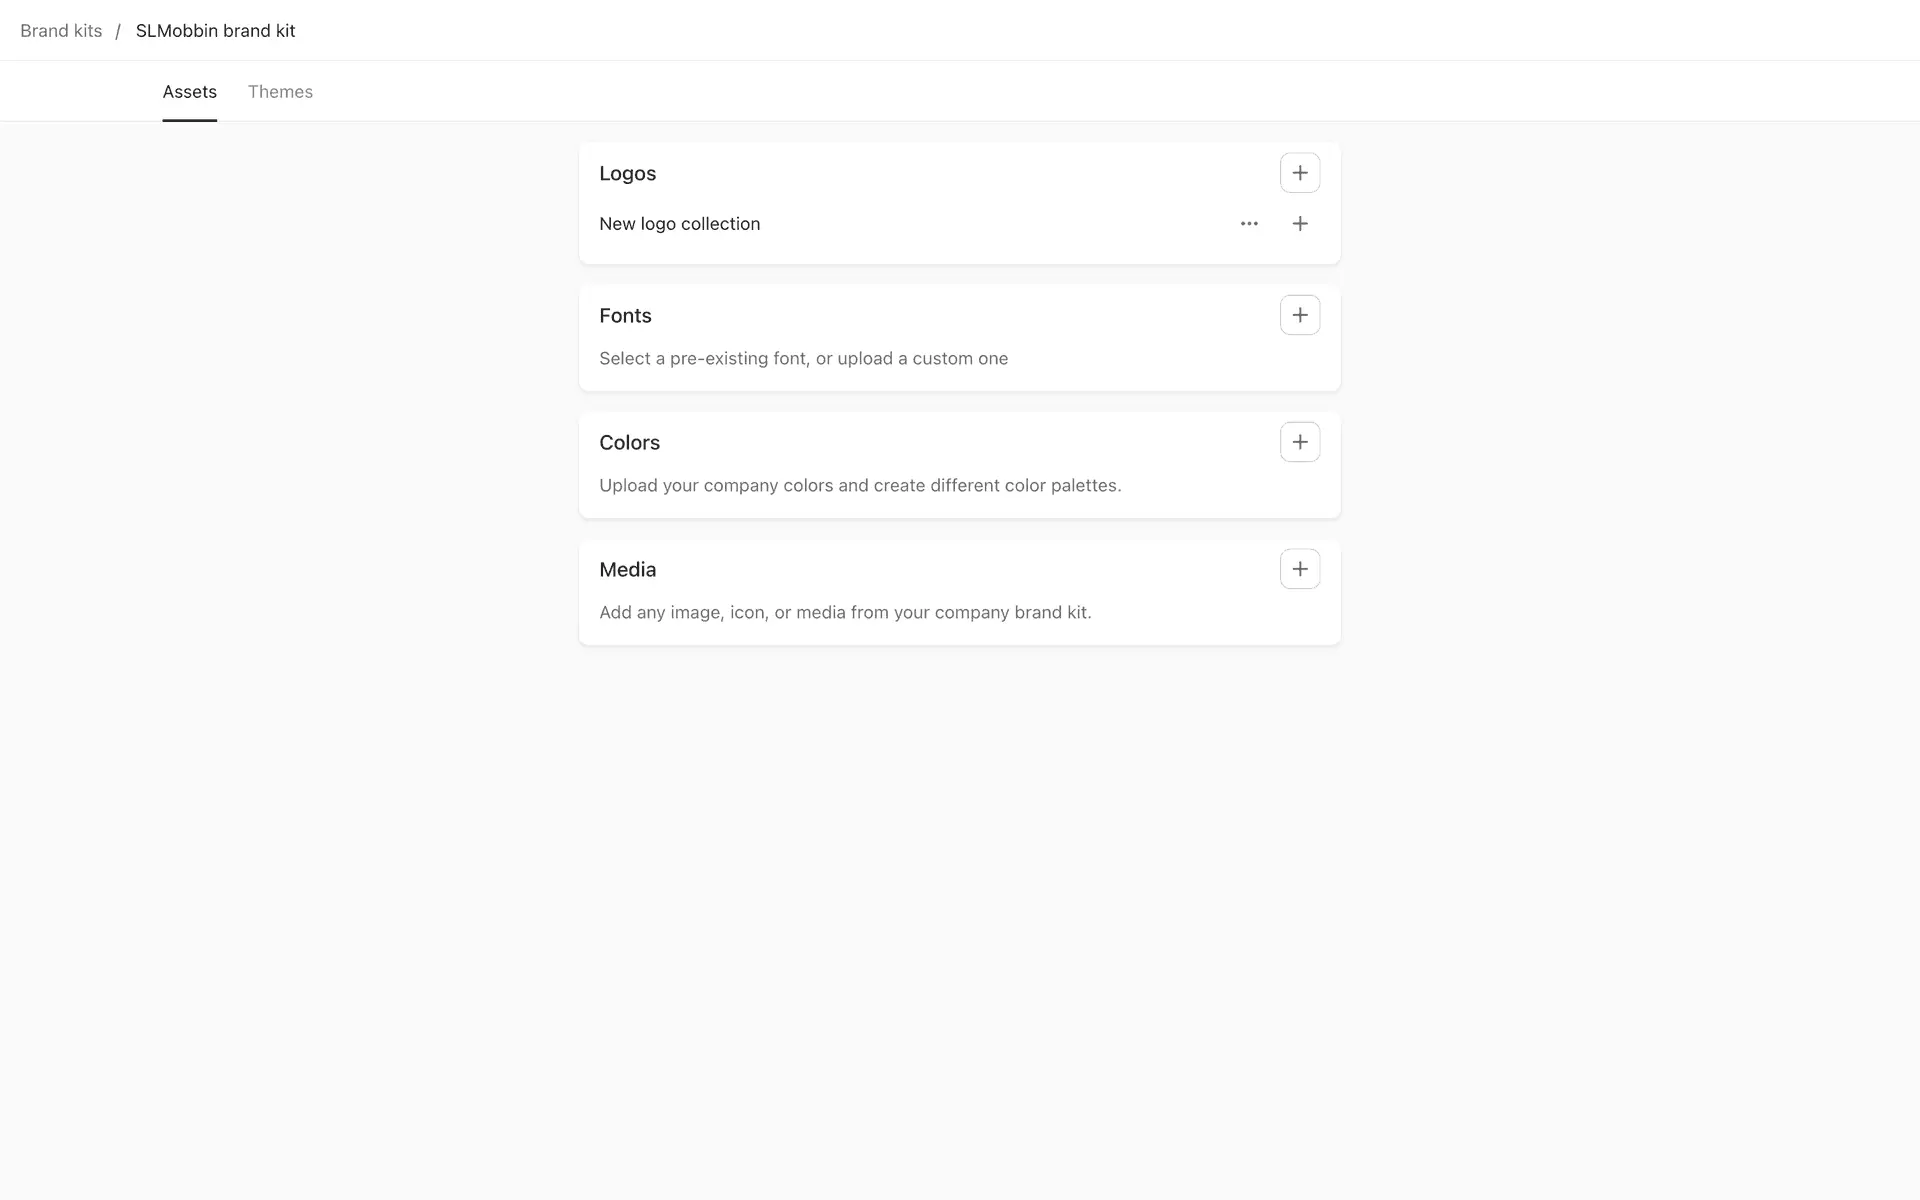Switch to the Themes tab

(280, 92)
